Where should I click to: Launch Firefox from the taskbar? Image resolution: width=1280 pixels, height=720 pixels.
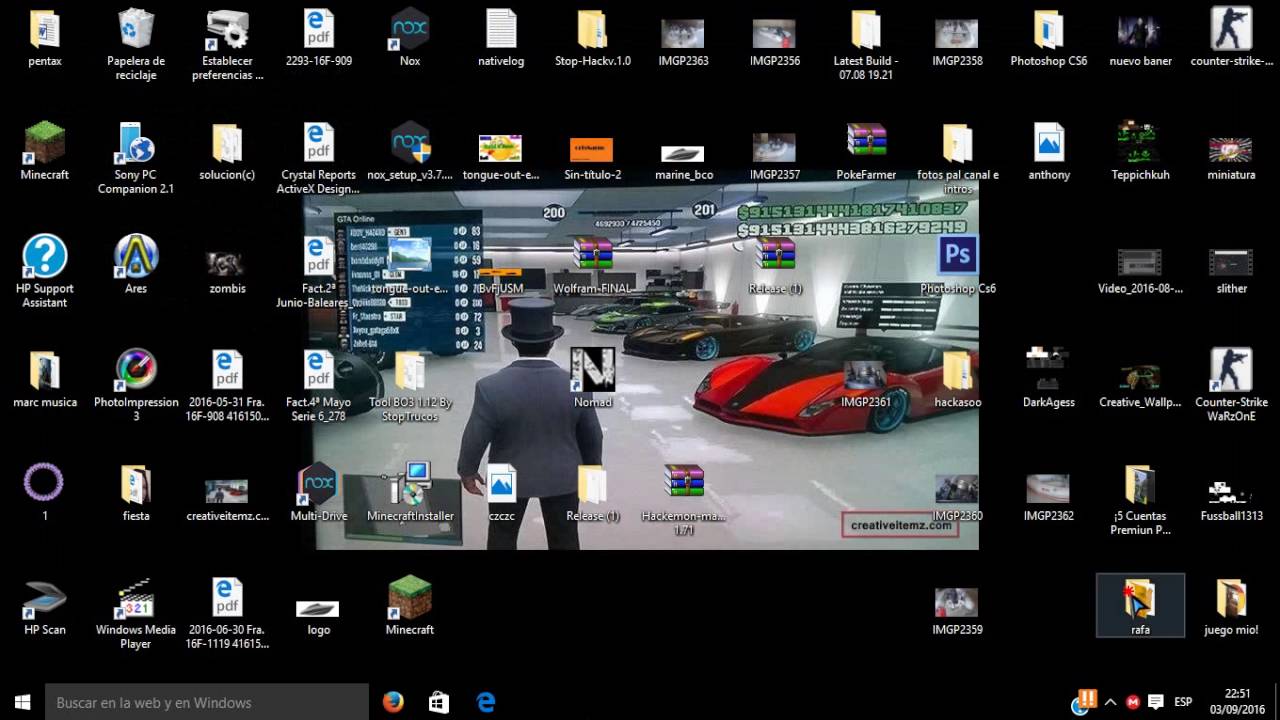click(x=393, y=702)
